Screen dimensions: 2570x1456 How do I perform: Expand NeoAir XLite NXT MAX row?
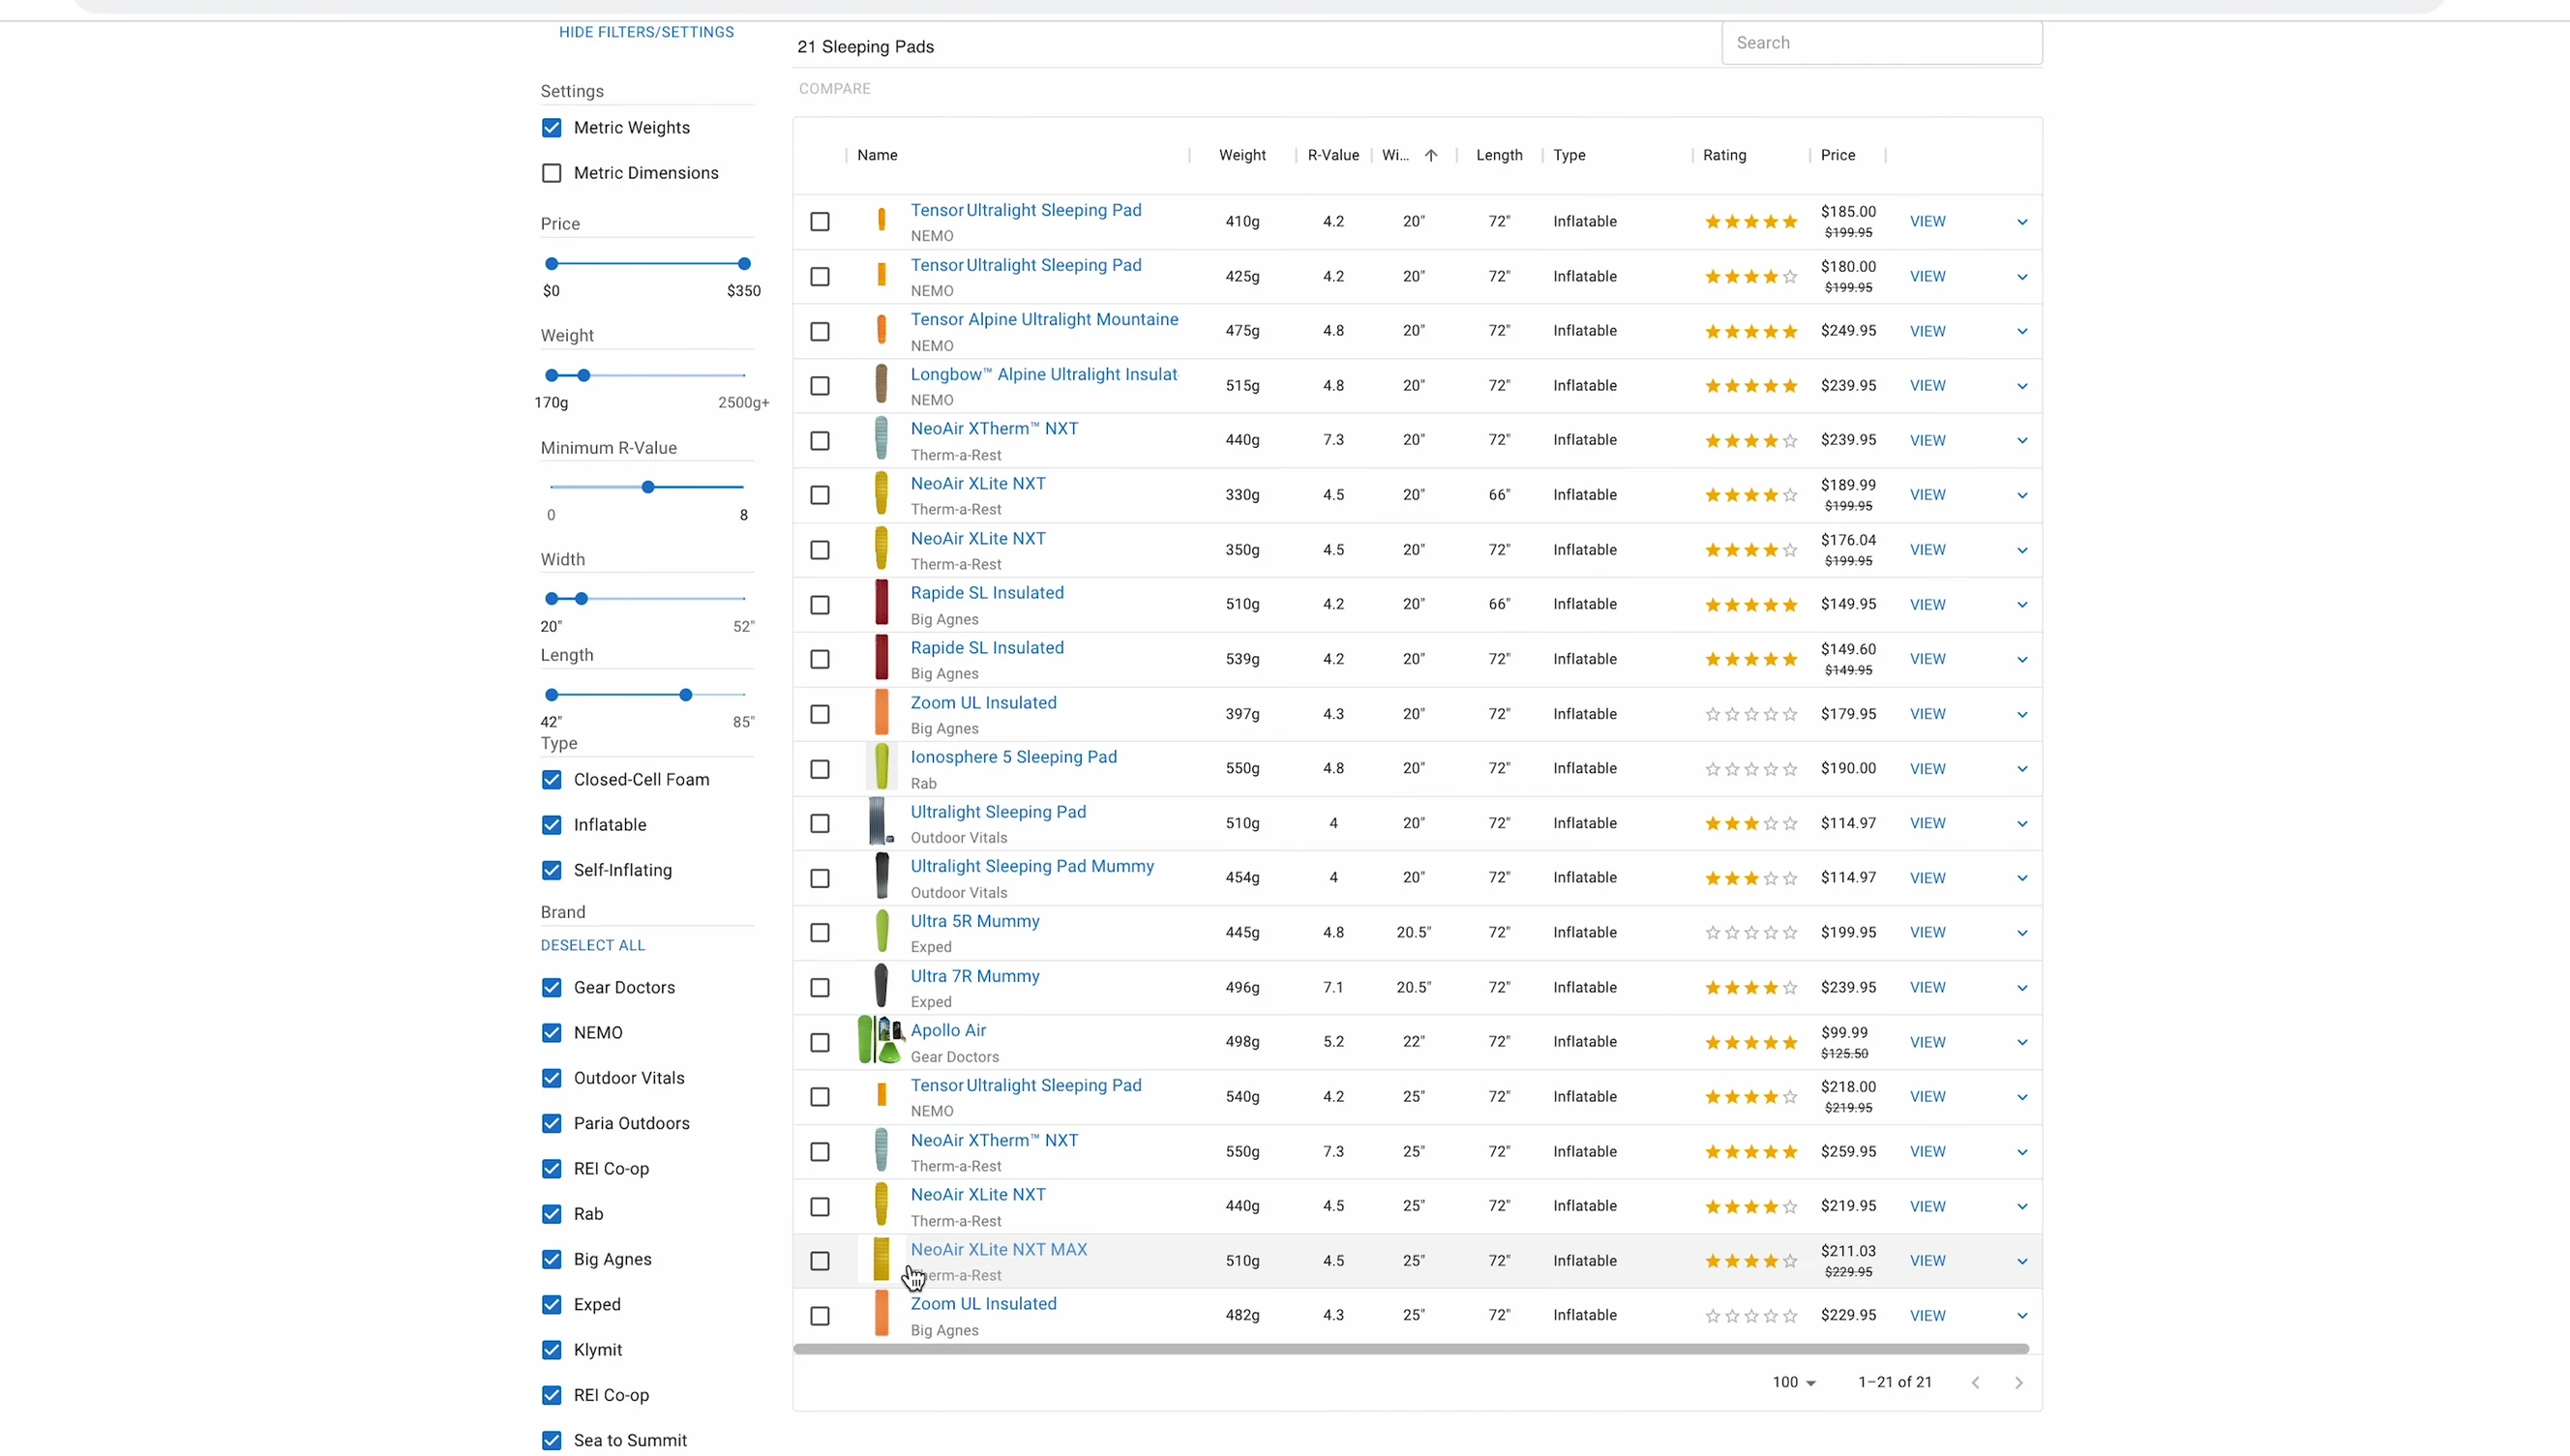tap(2022, 1261)
